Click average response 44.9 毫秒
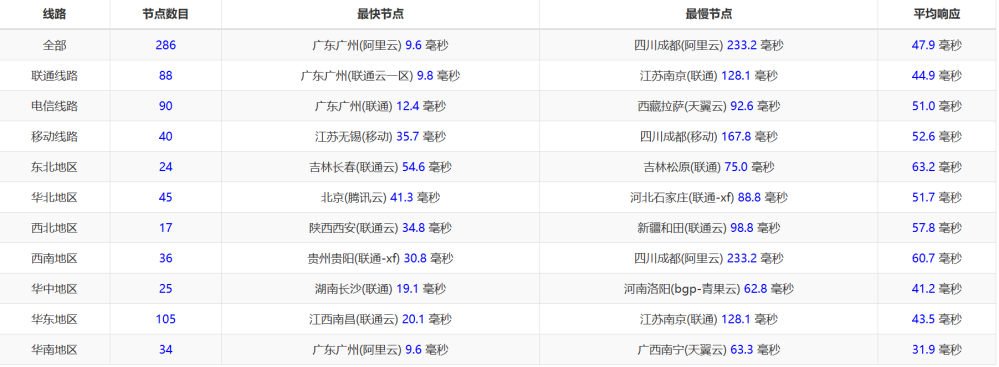 (x=937, y=76)
